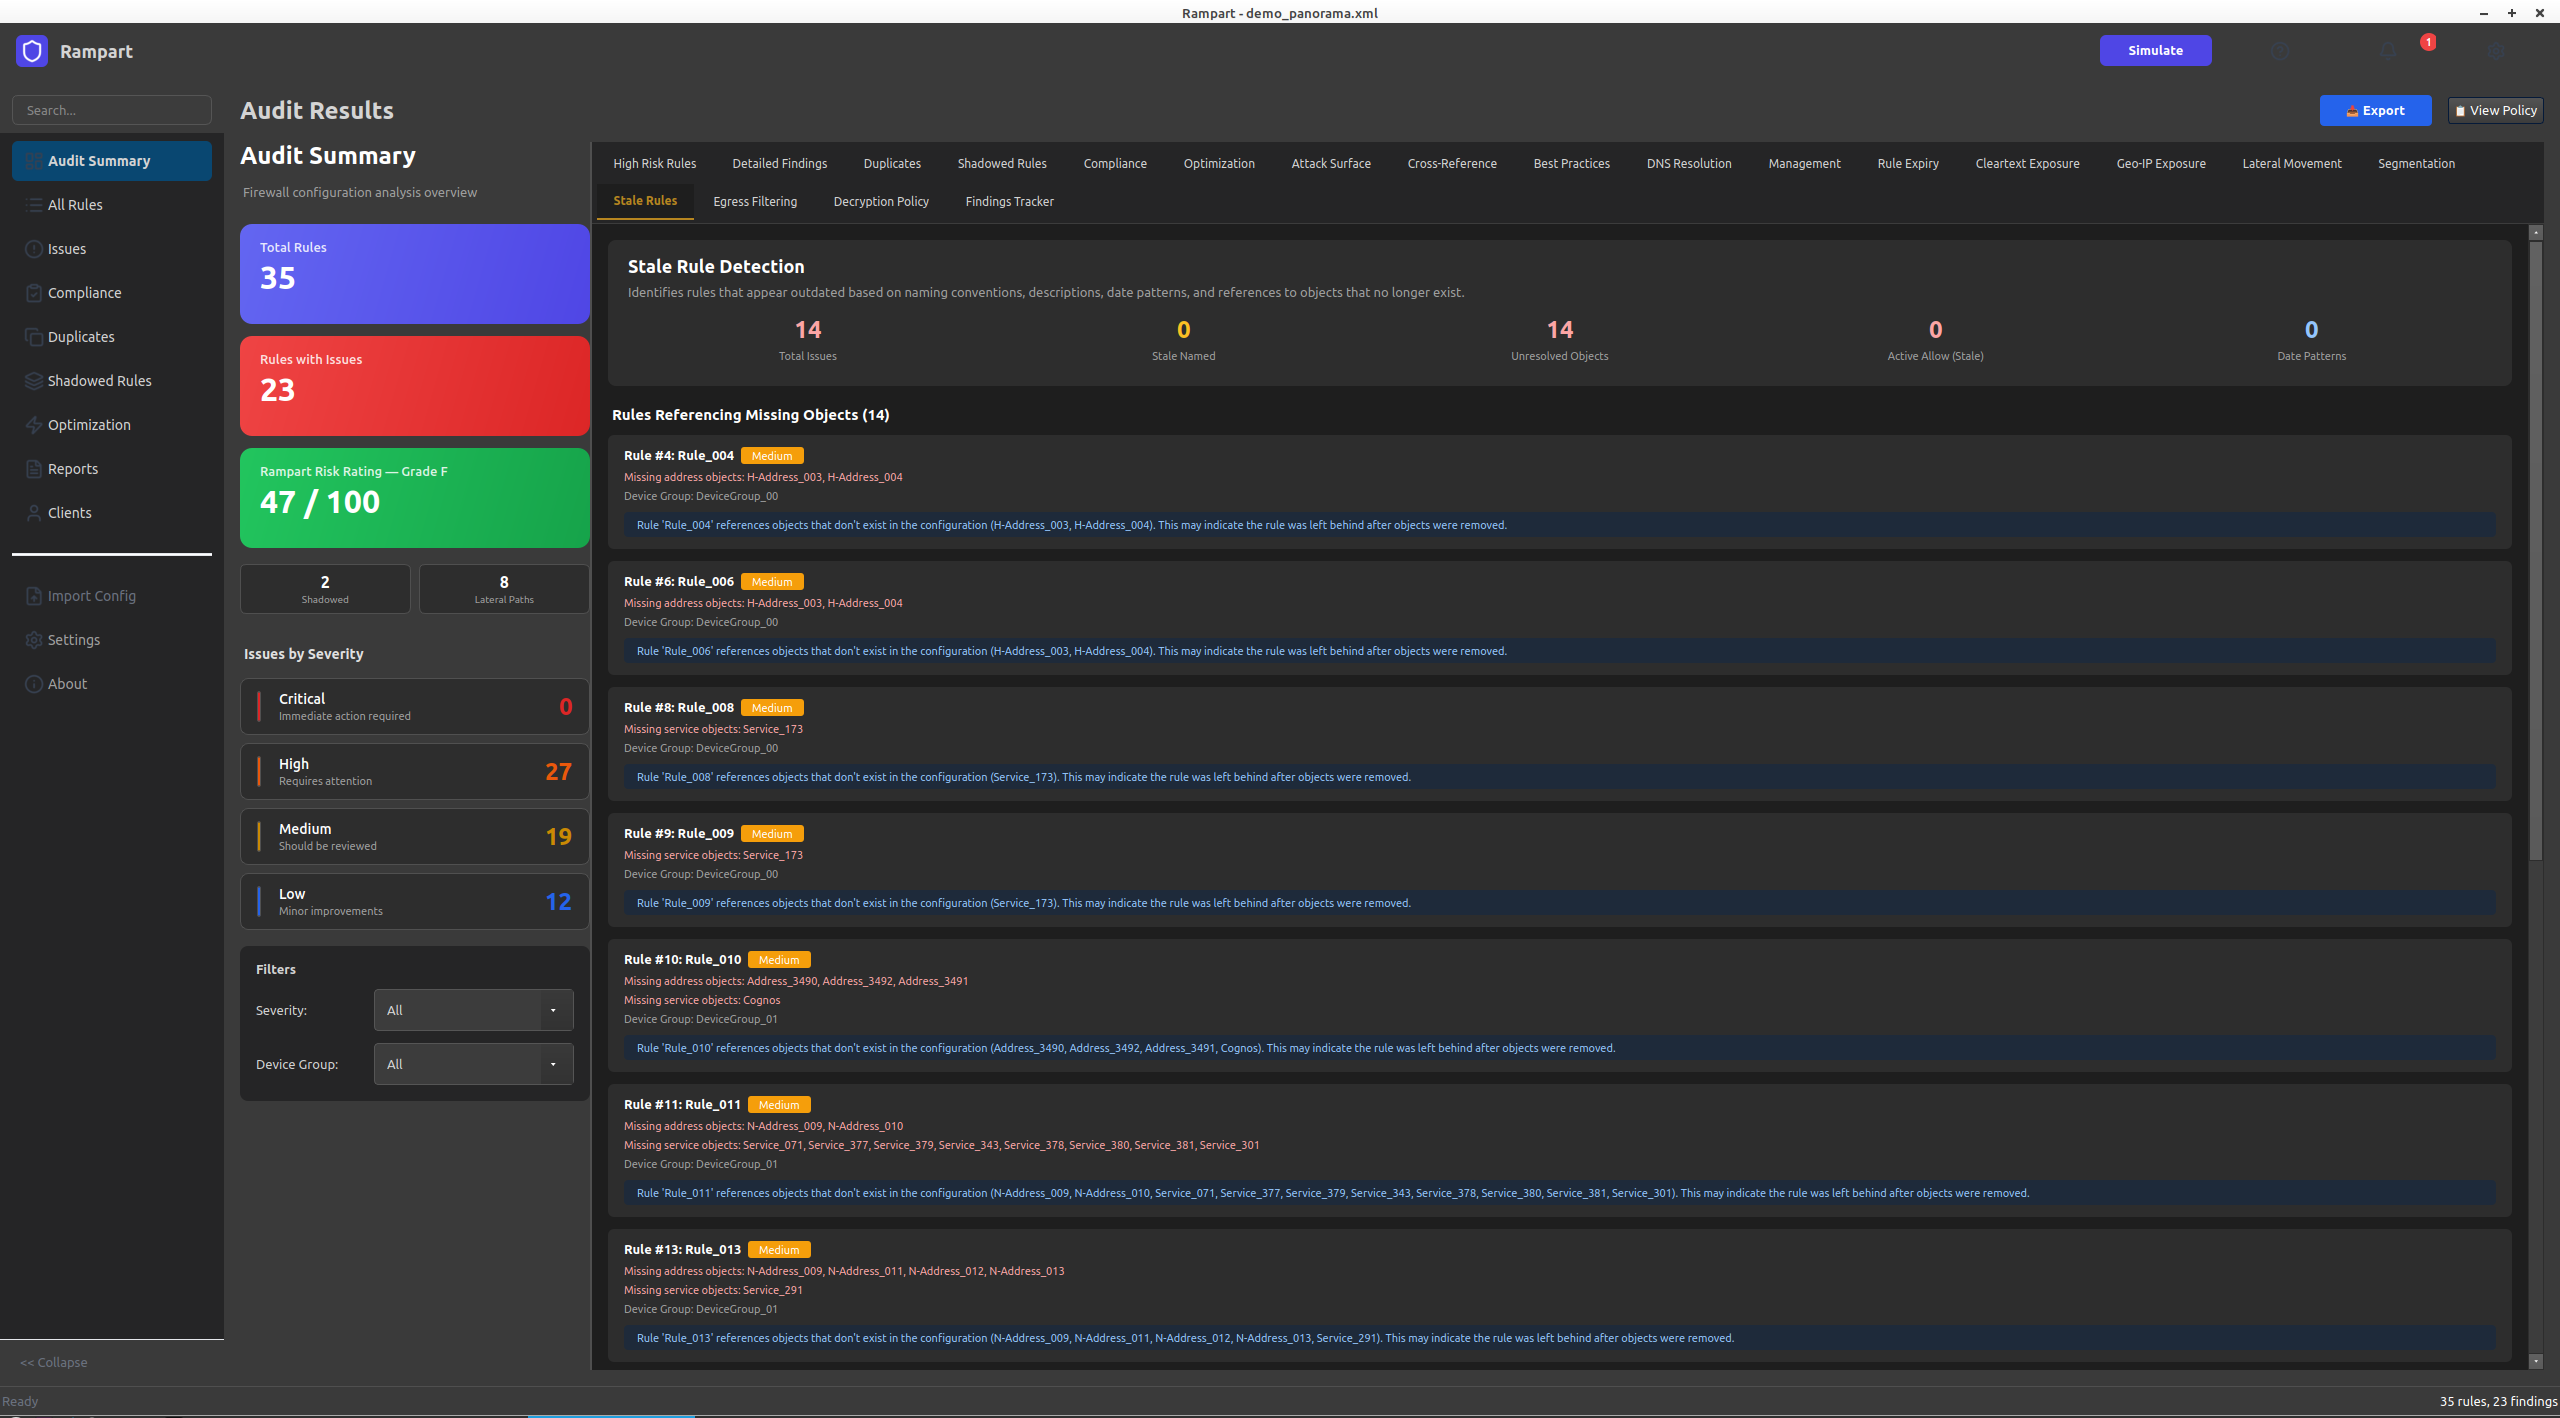The height and width of the screenshot is (1418, 2560).
Task: Click the results panel vertical scrollbar
Action: (2535, 550)
